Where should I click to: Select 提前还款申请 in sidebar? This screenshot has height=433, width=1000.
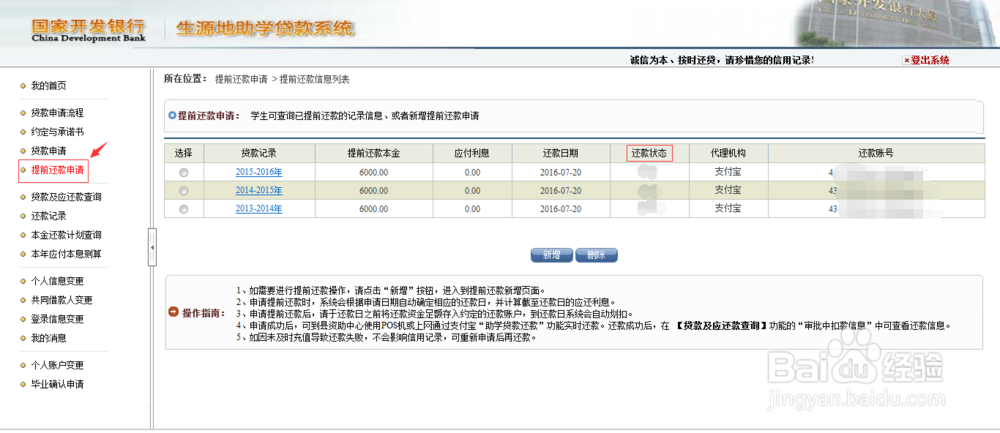click(57, 170)
